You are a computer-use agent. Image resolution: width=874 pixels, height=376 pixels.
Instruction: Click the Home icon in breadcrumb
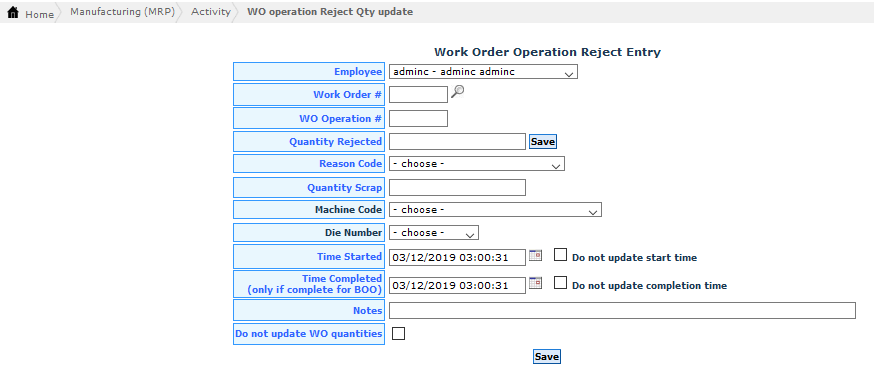(x=13, y=13)
